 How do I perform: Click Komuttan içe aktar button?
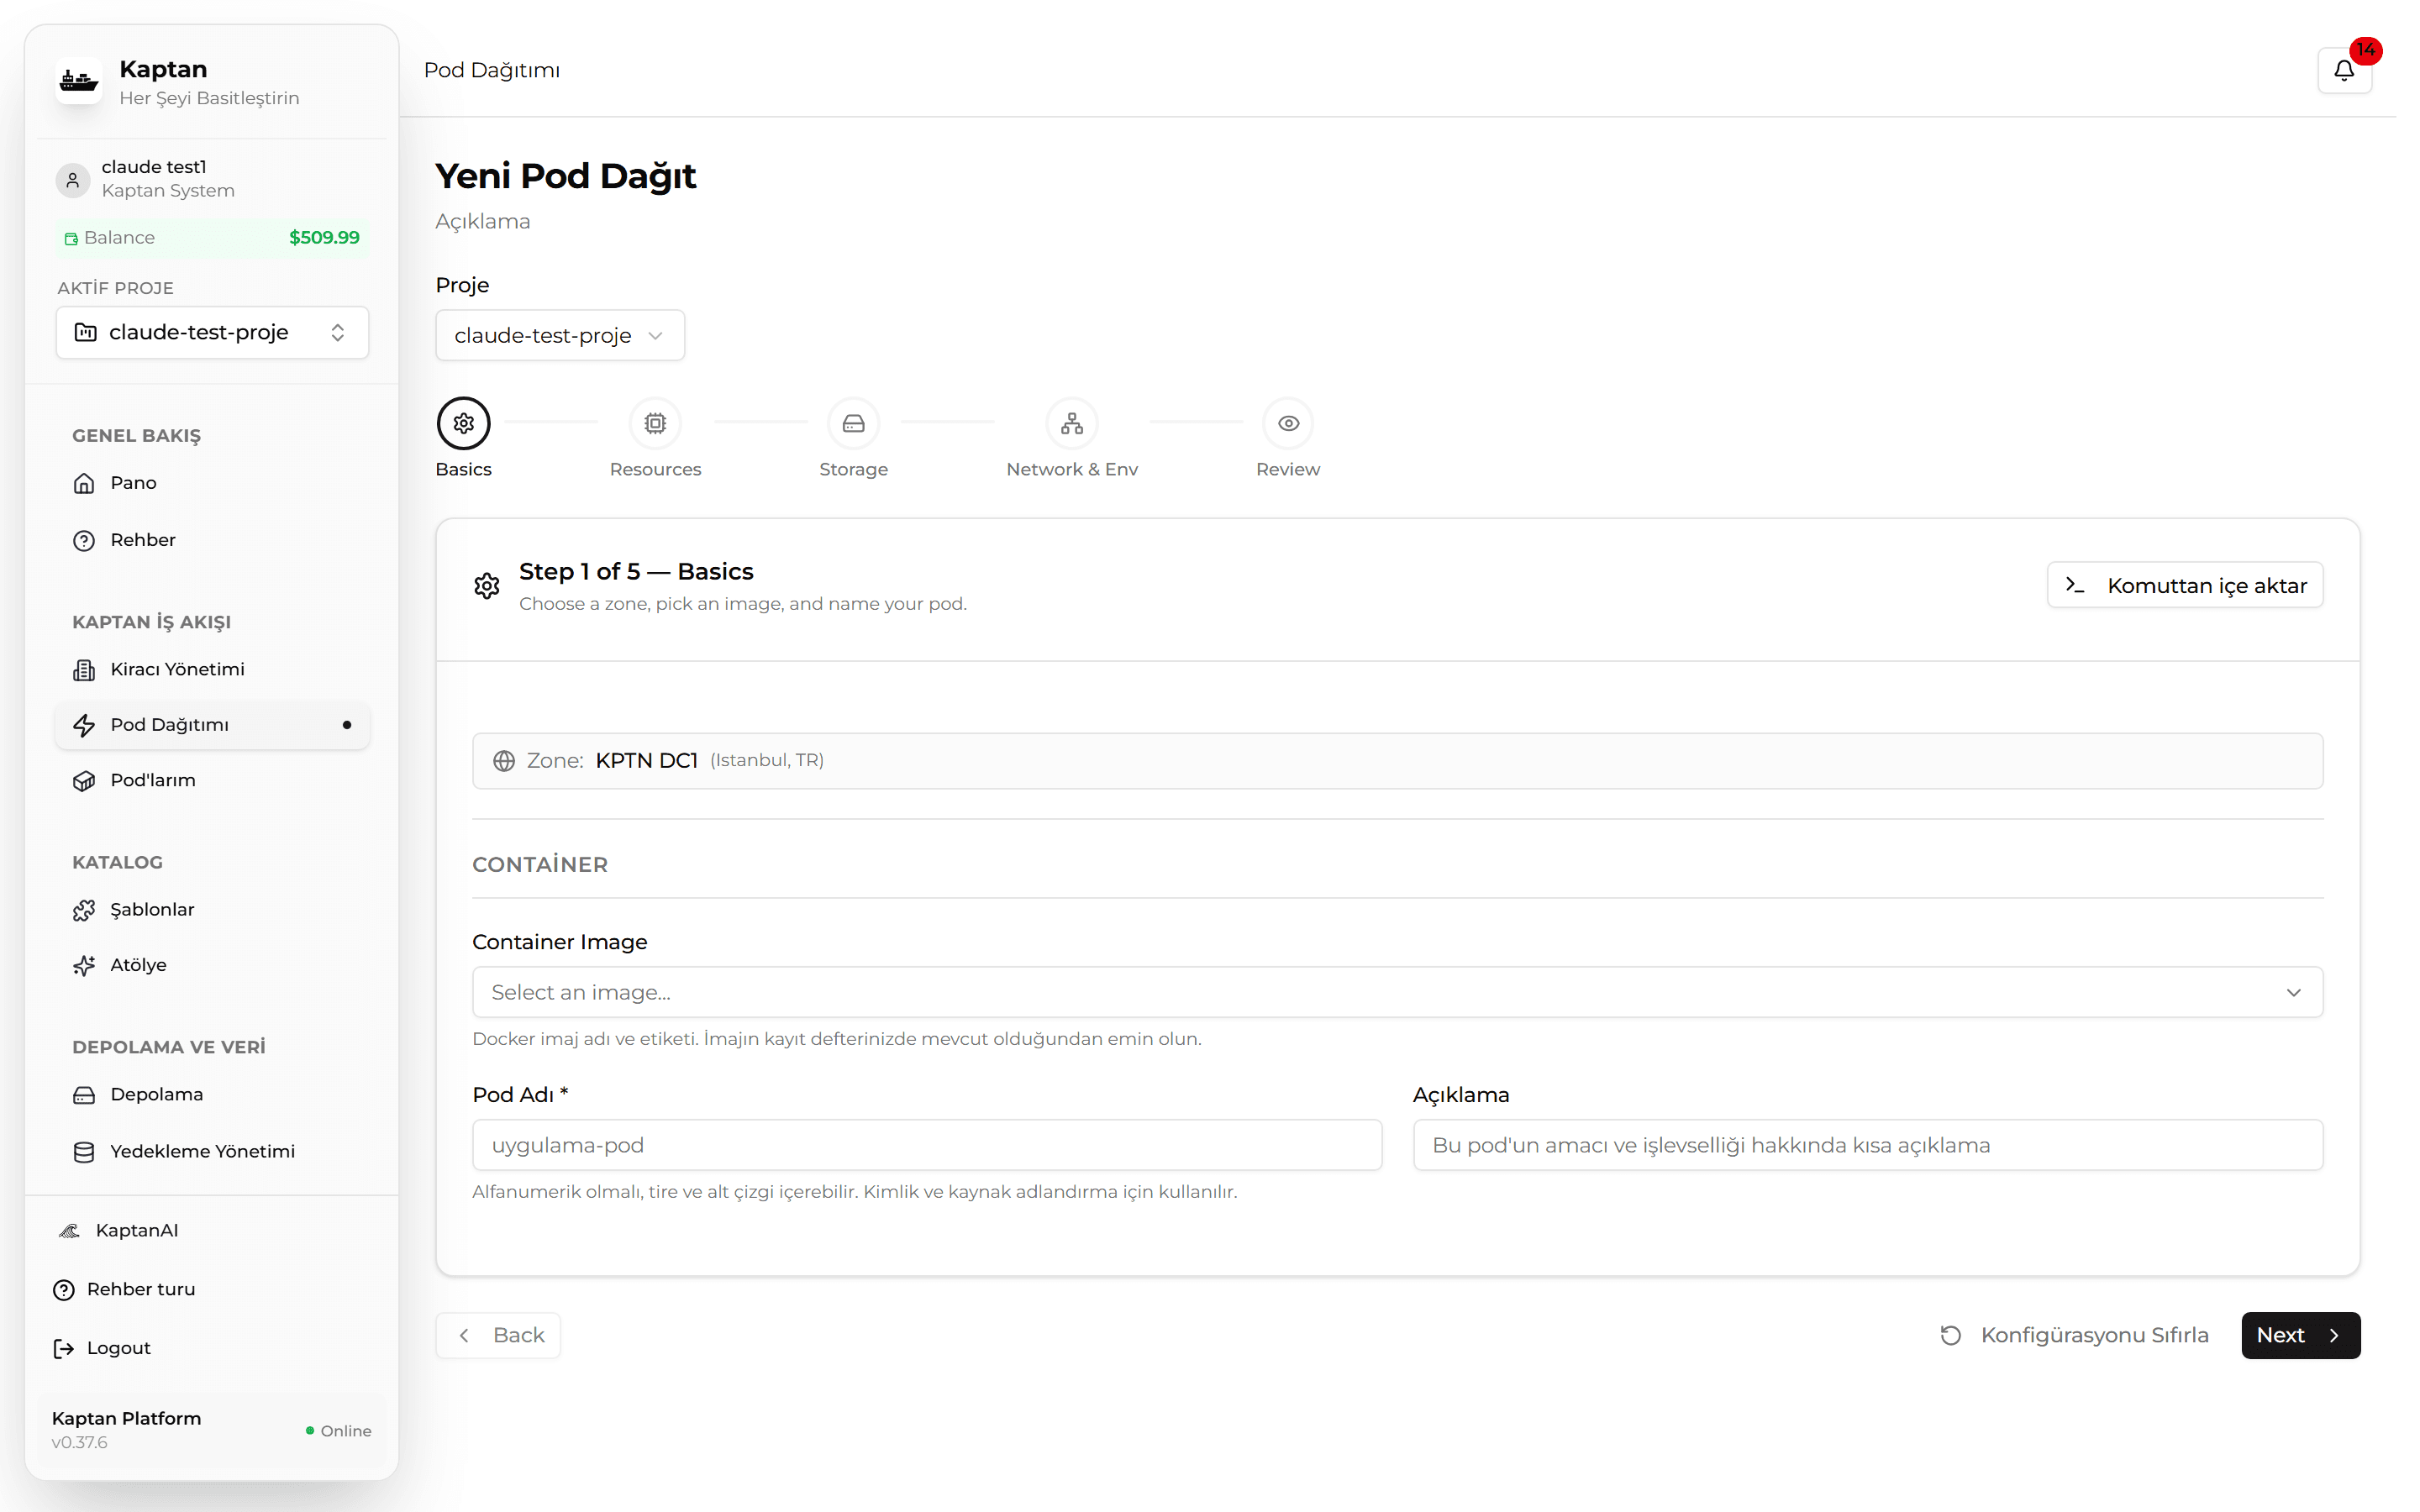point(2185,585)
